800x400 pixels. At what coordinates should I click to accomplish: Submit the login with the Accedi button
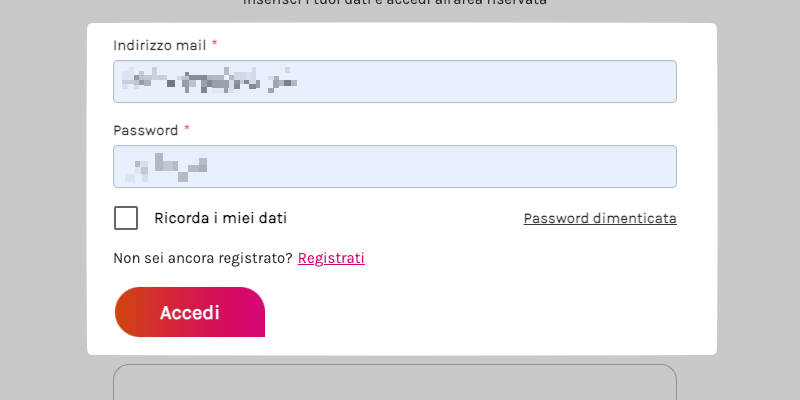point(190,312)
